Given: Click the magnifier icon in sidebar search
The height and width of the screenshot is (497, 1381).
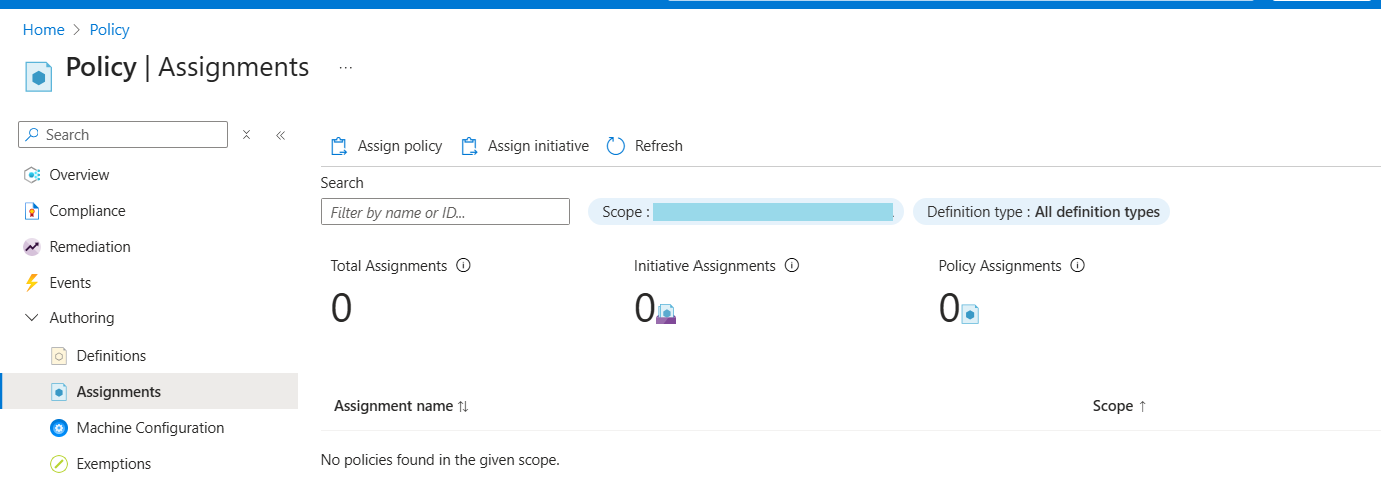Looking at the screenshot, I should [x=33, y=135].
